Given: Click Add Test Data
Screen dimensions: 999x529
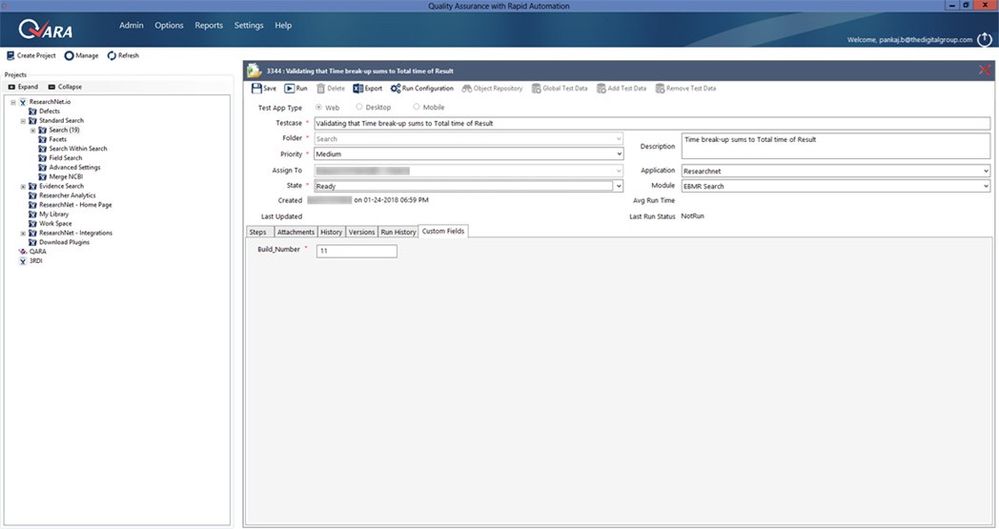Looking at the screenshot, I should [621, 89].
